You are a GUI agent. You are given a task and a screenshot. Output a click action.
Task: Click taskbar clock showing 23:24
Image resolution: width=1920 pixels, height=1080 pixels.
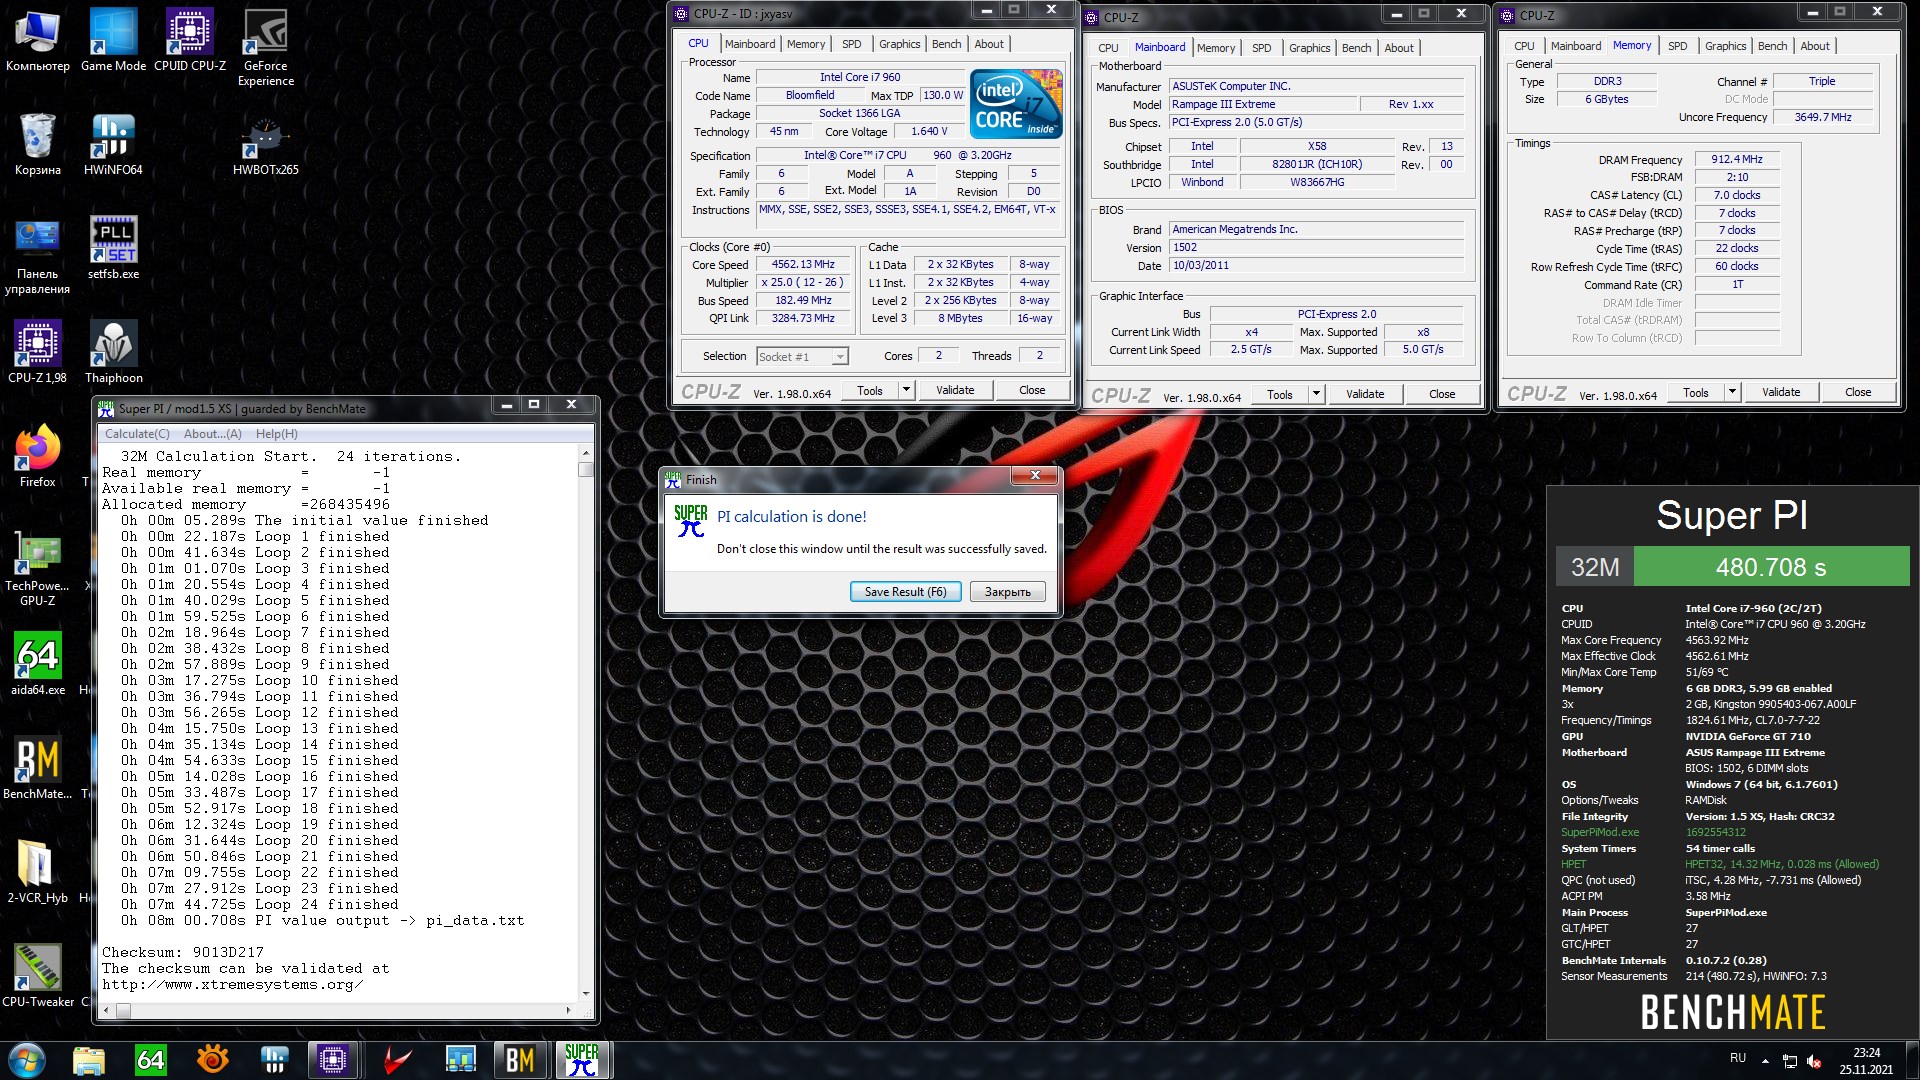tap(1866, 1061)
